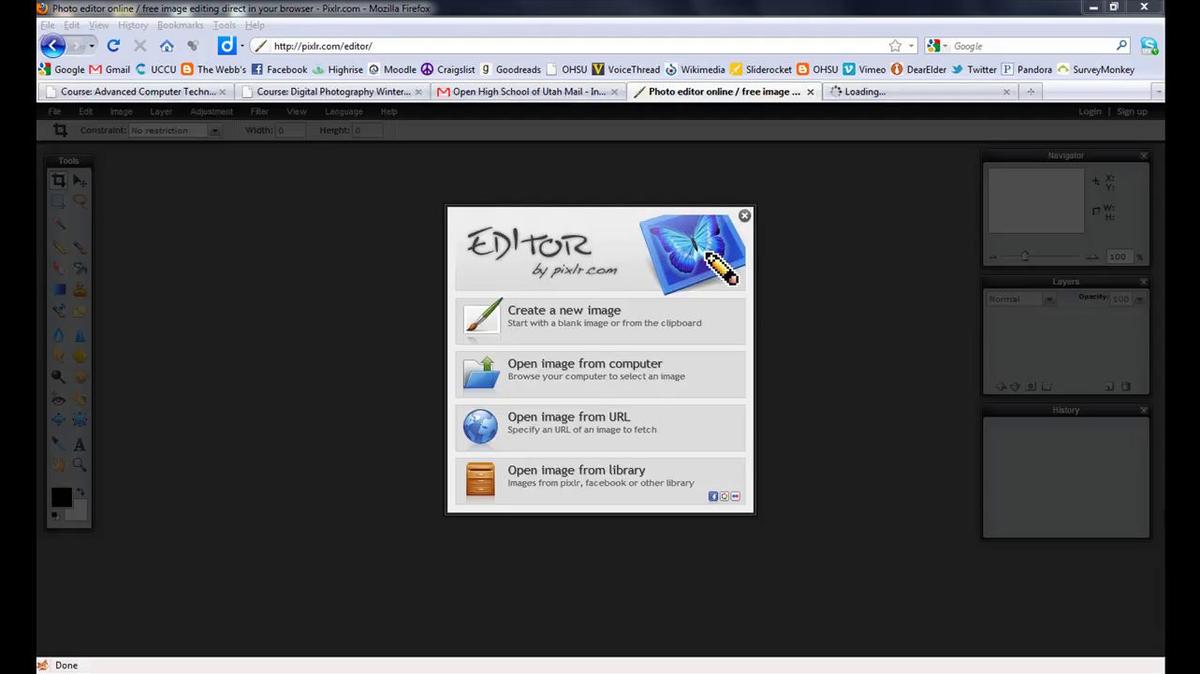Viewport: 1200px width, 674px height.
Task: Open the Facebook bookmark
Action: pyautogui.click(x=279, y=69)
